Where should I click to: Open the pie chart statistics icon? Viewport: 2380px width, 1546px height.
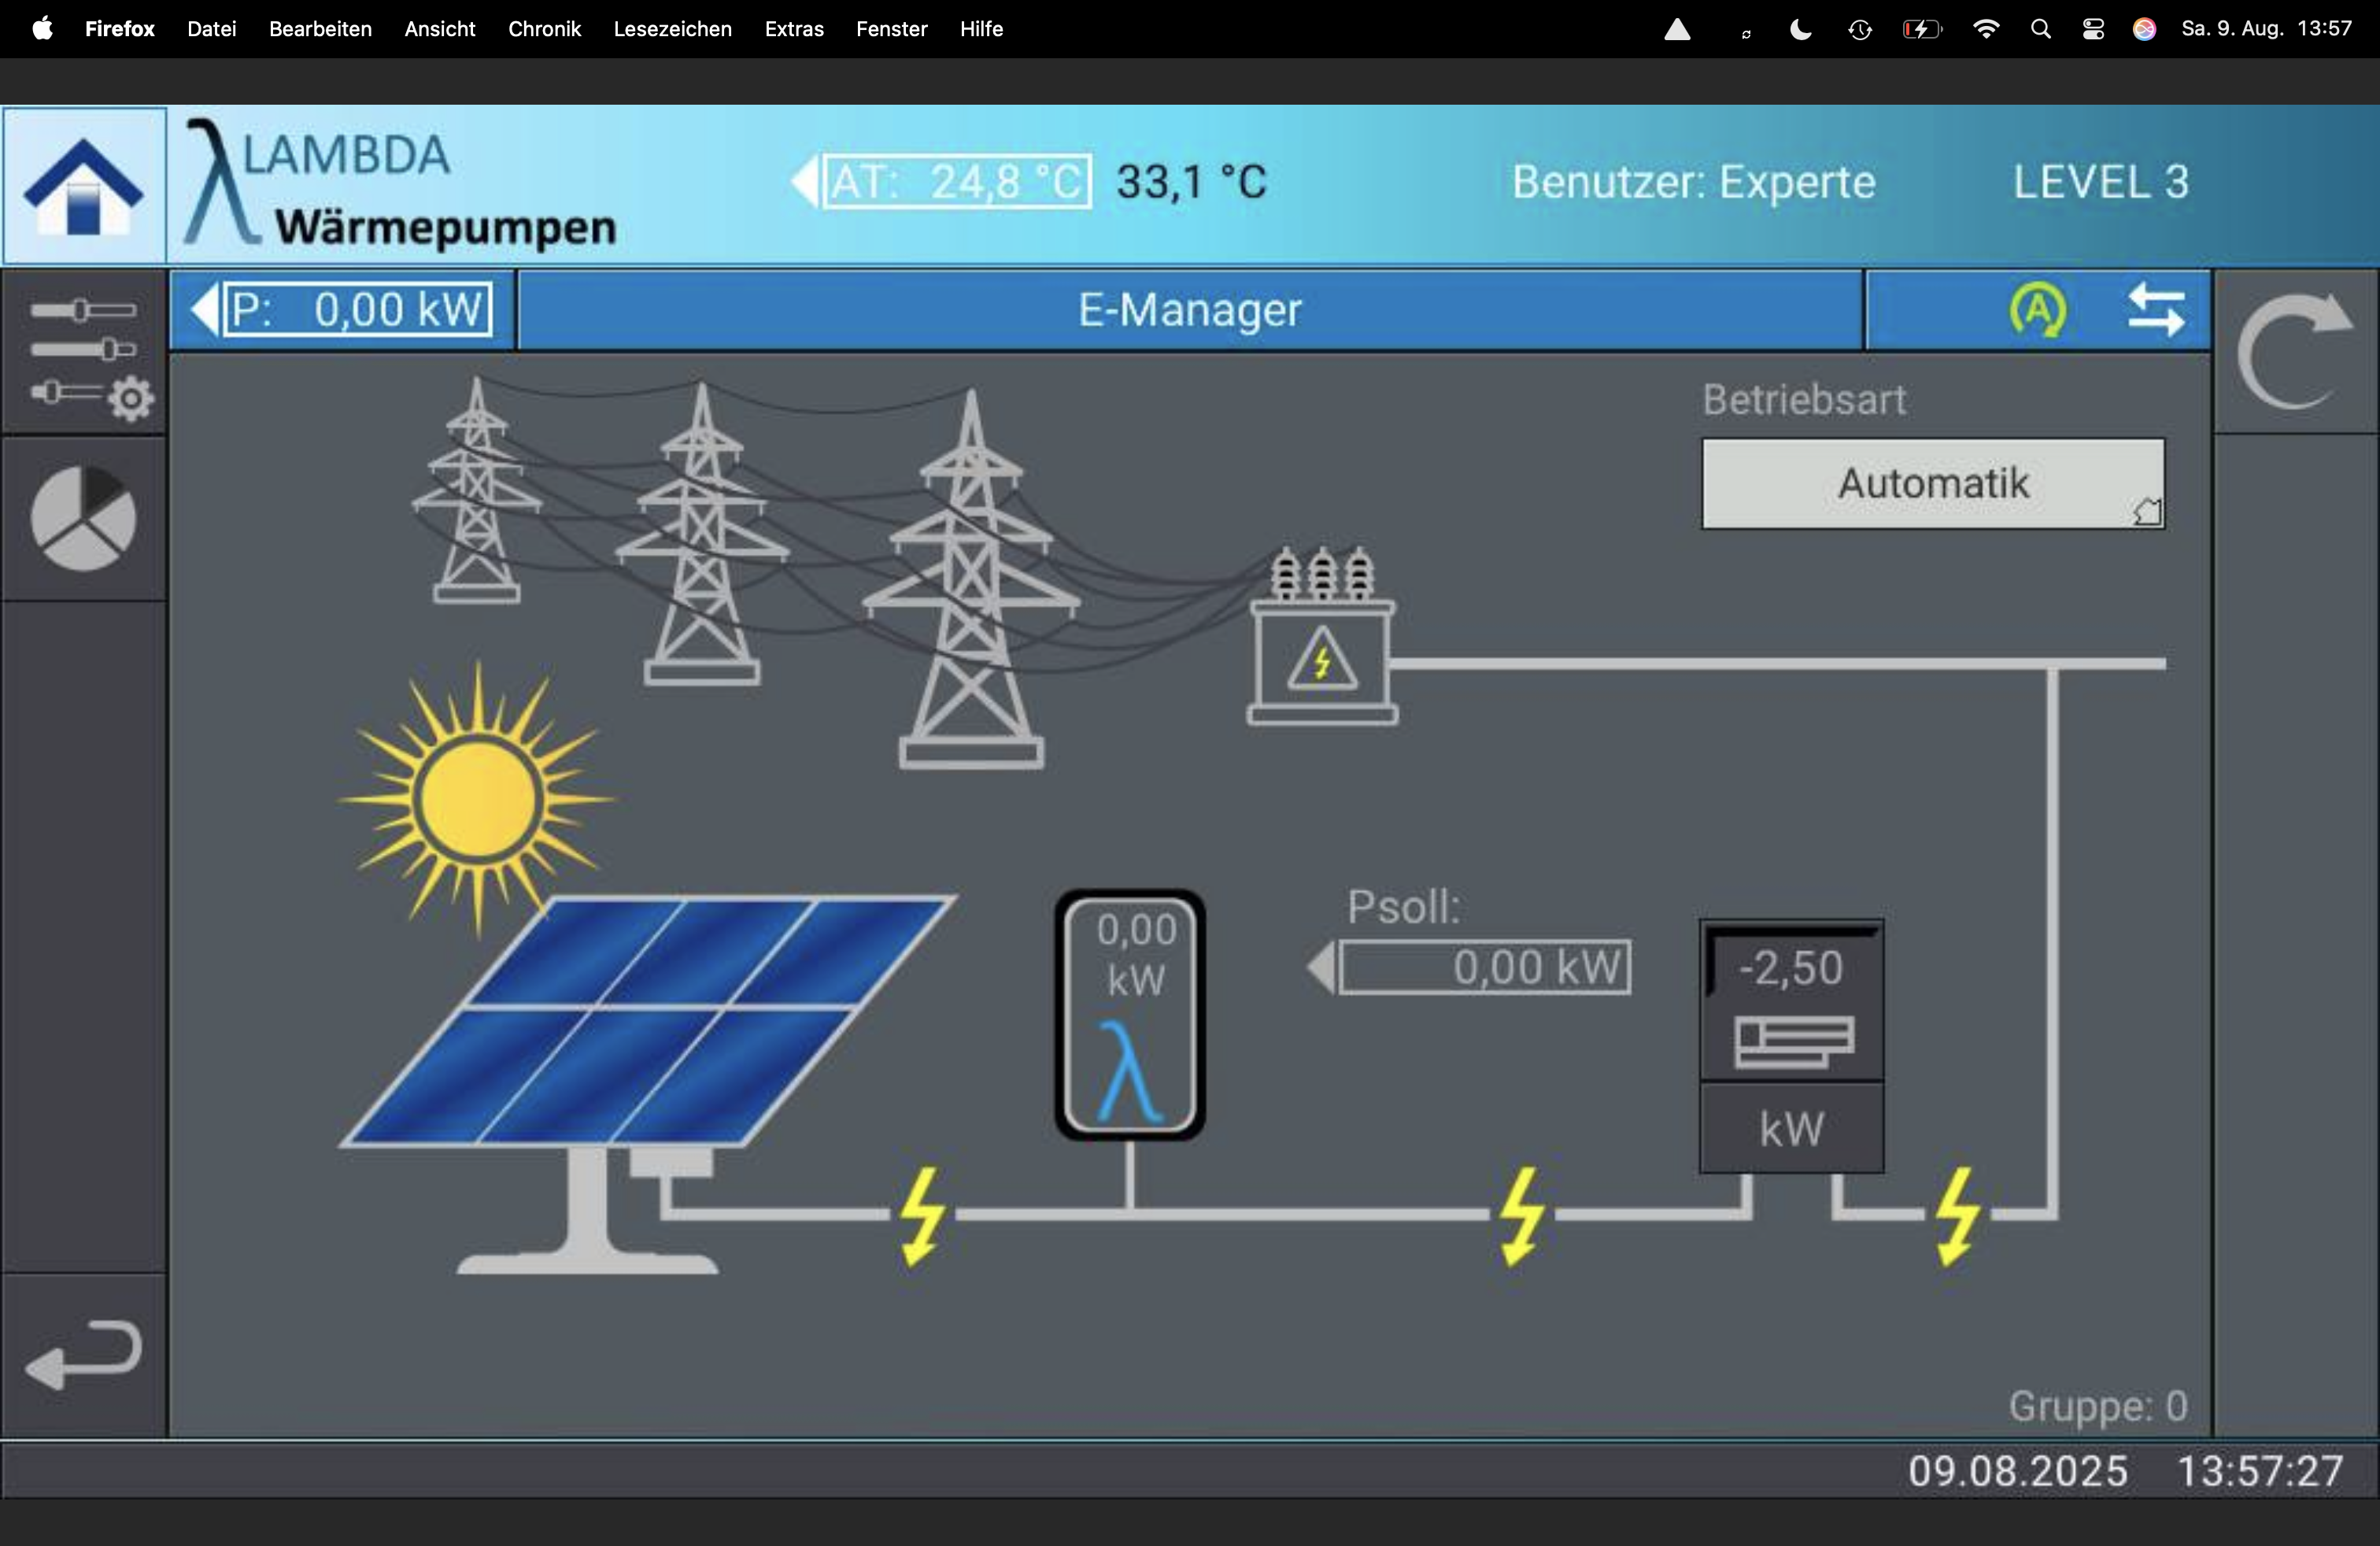[84, 518]
